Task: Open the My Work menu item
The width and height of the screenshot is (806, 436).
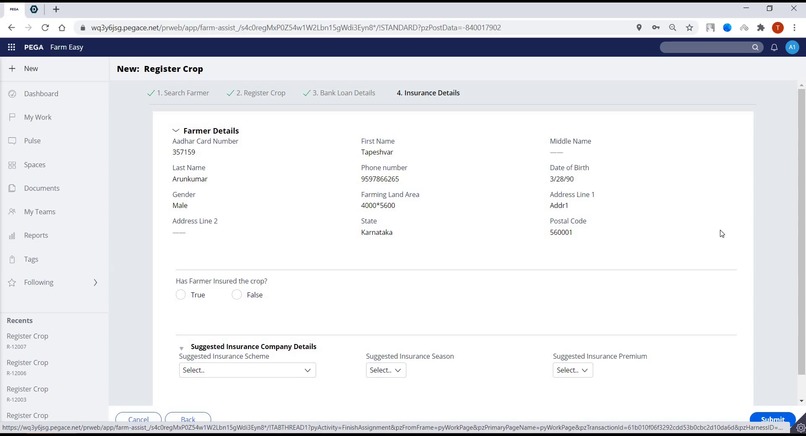Action: tap(38, 117)
